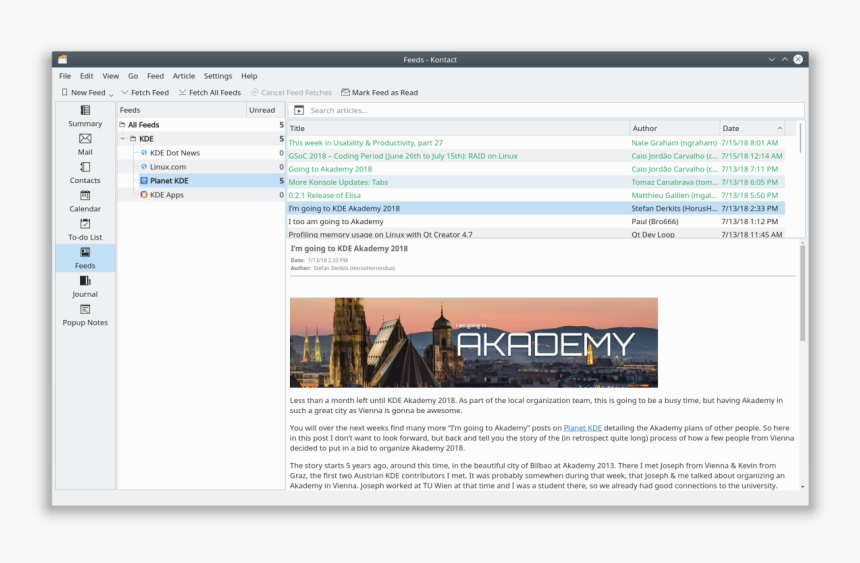Follow the Planet KDE link in article
This screenshot has width=860, height=563.
point(582,428)
